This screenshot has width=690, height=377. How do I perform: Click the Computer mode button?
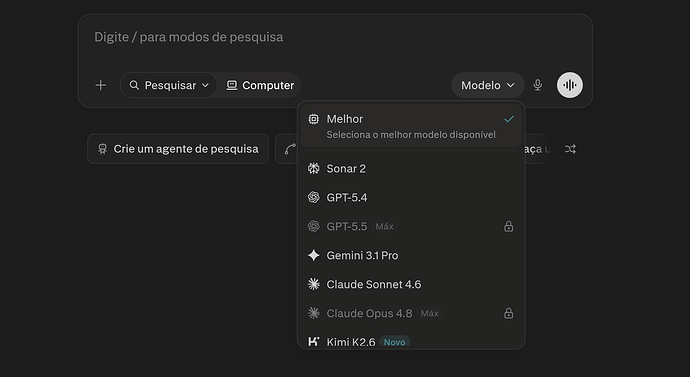[x=260, y=85]
